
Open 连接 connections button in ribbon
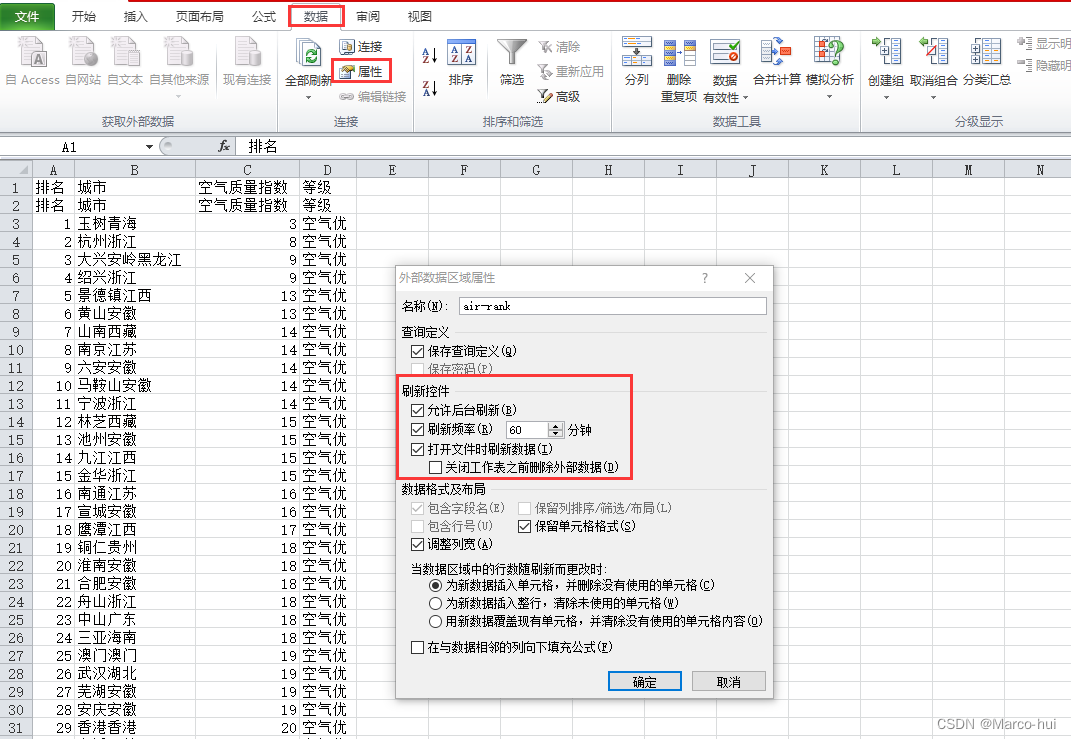(361, 46)
